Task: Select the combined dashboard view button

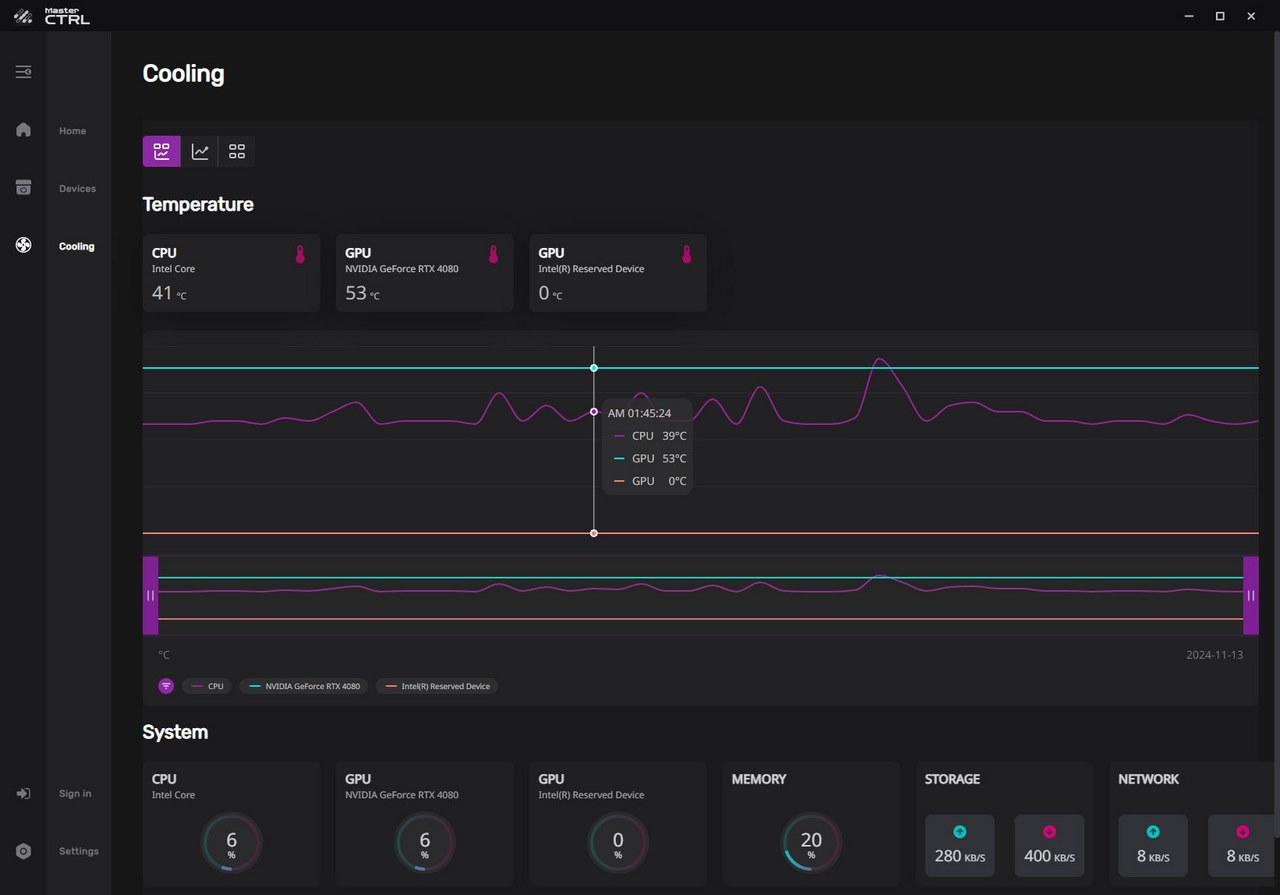Action: point(162,151)
